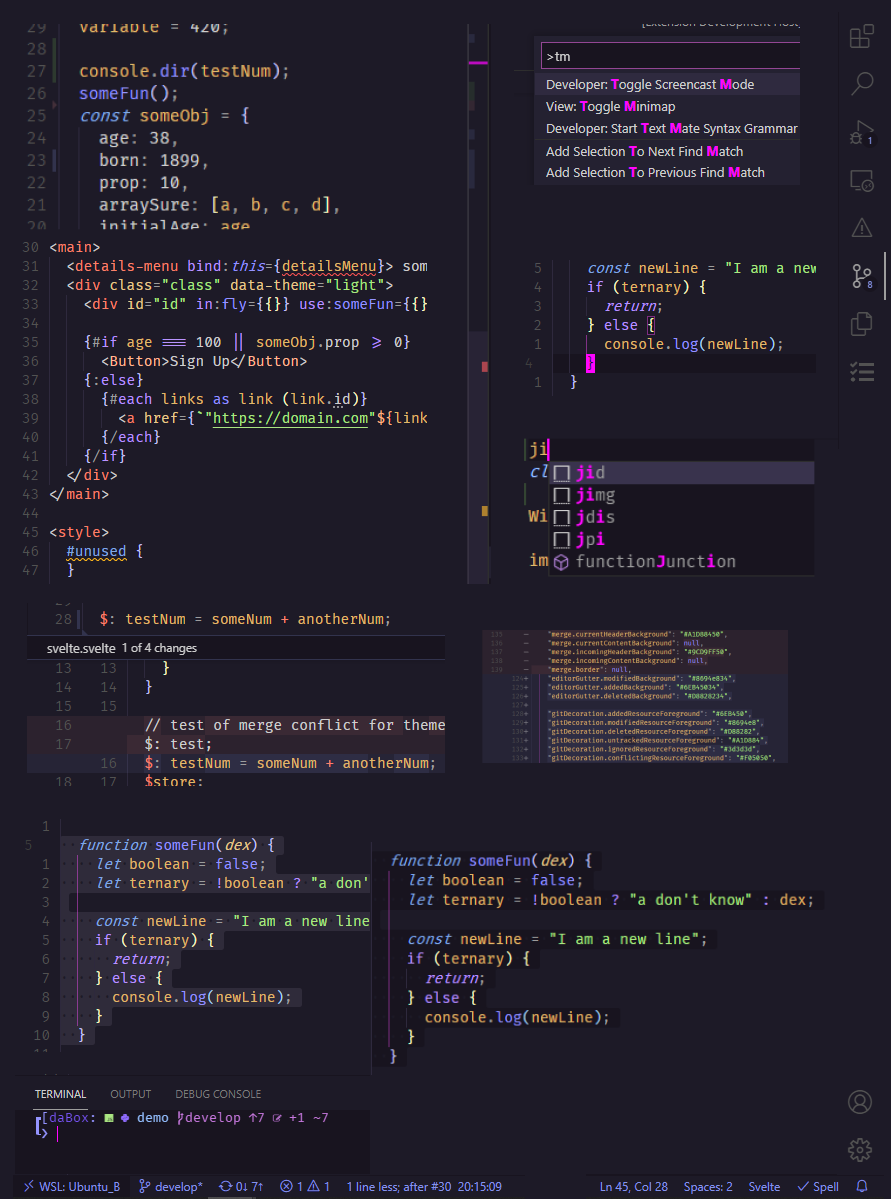Open the Manage settings gear
Image resolution: width=891 pixels, height=1199 pixels.
pos(860,1149)
